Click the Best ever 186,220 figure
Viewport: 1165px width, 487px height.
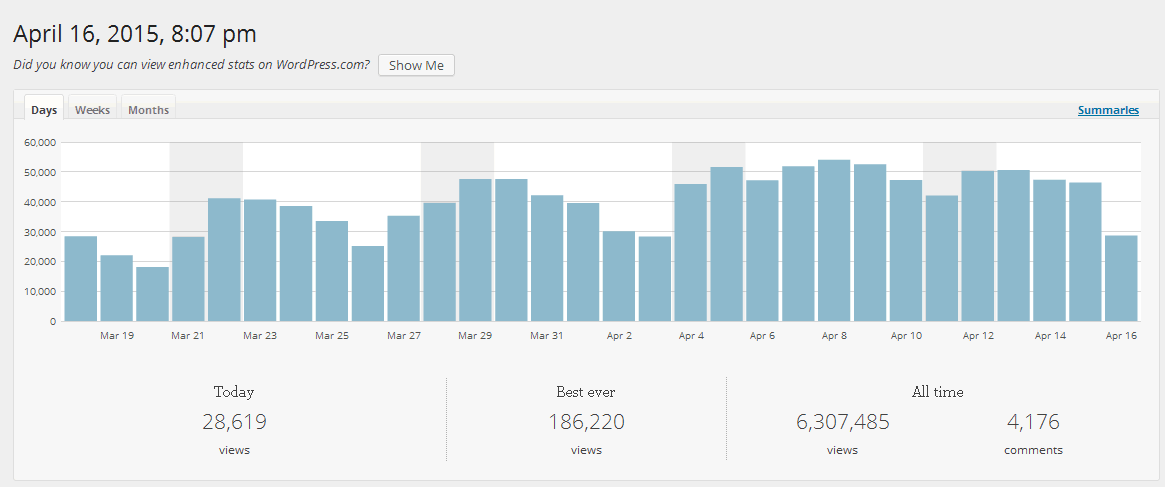click(x=586, y=422)
